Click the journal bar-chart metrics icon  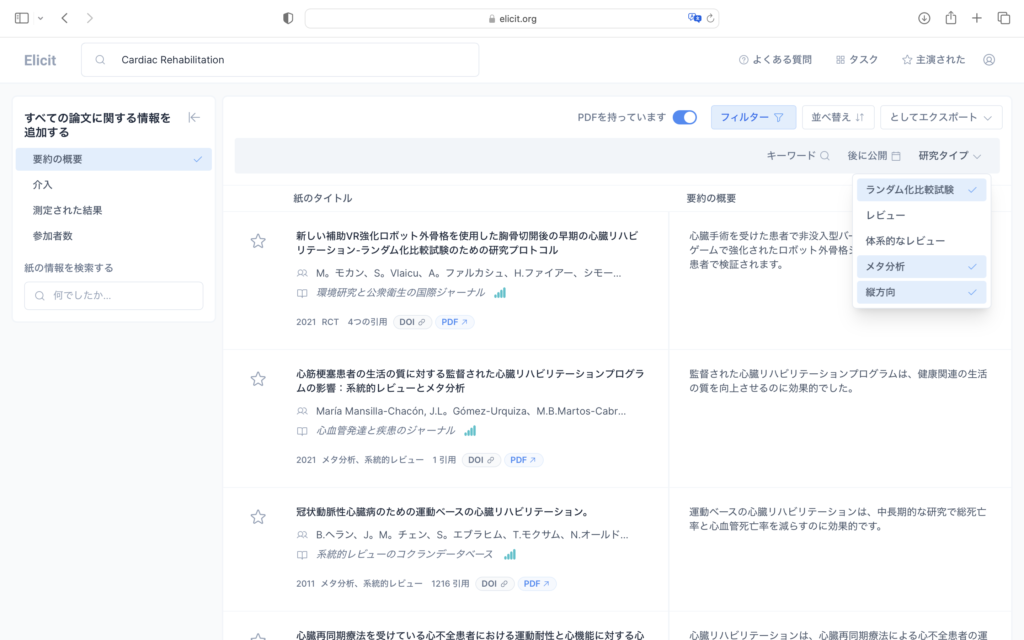(498, 294)
